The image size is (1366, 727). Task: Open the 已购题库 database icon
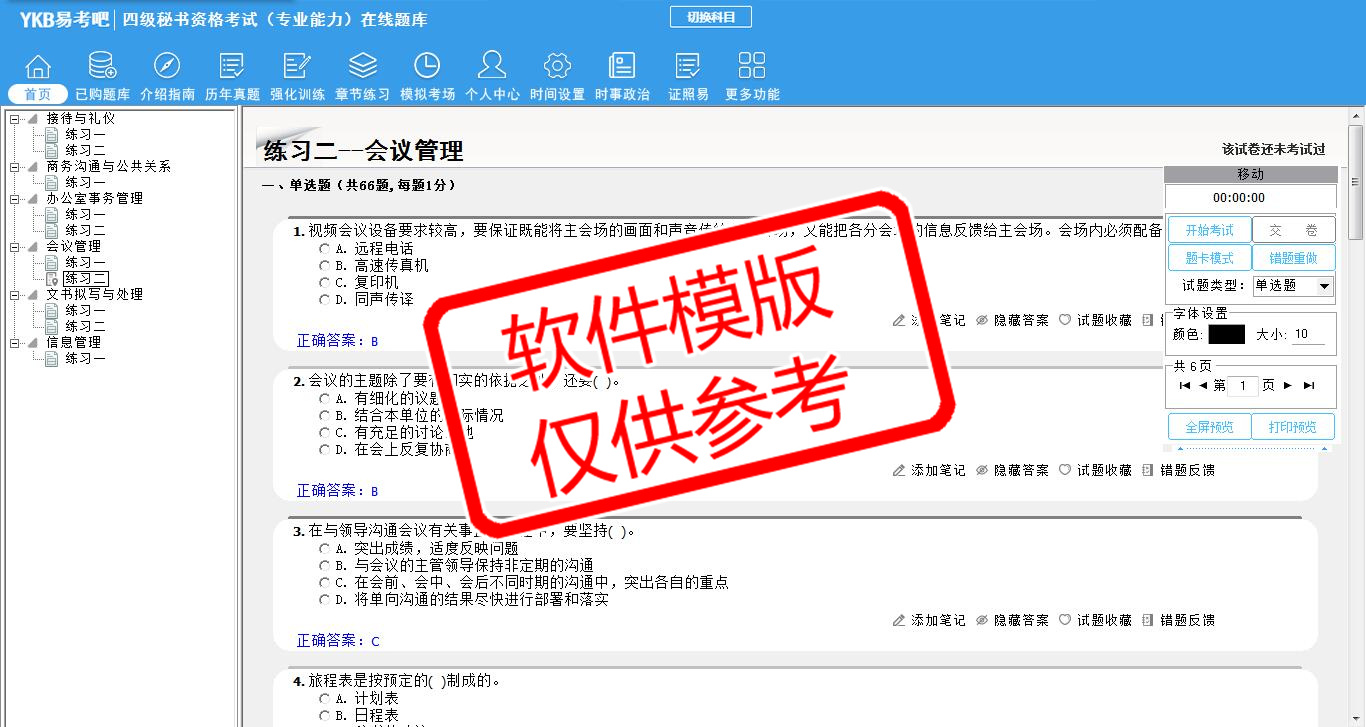pyautogui.click(x=102, y=67)
